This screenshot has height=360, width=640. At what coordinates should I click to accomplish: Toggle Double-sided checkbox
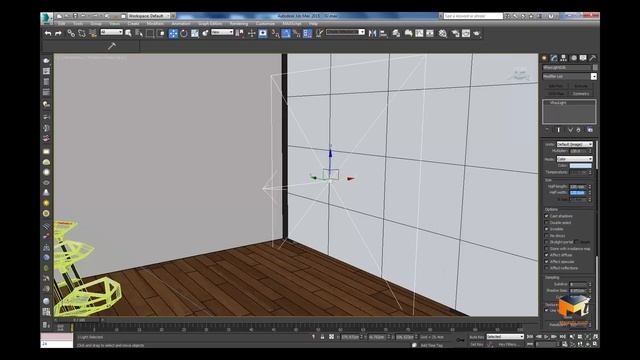[547, 222]
